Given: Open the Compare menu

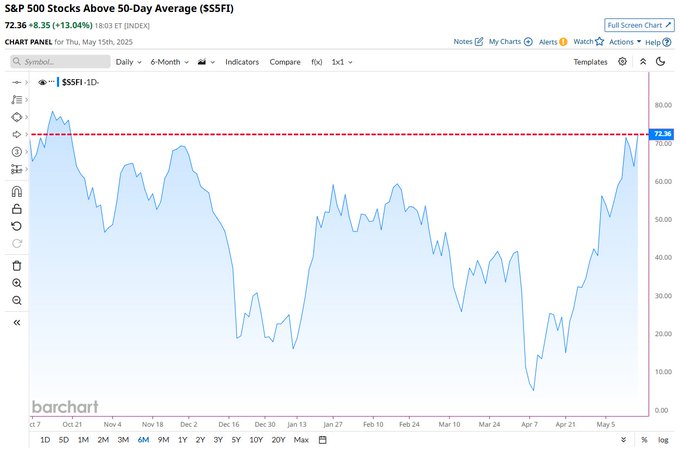Looking at the screenshot, I should (285, 62).
